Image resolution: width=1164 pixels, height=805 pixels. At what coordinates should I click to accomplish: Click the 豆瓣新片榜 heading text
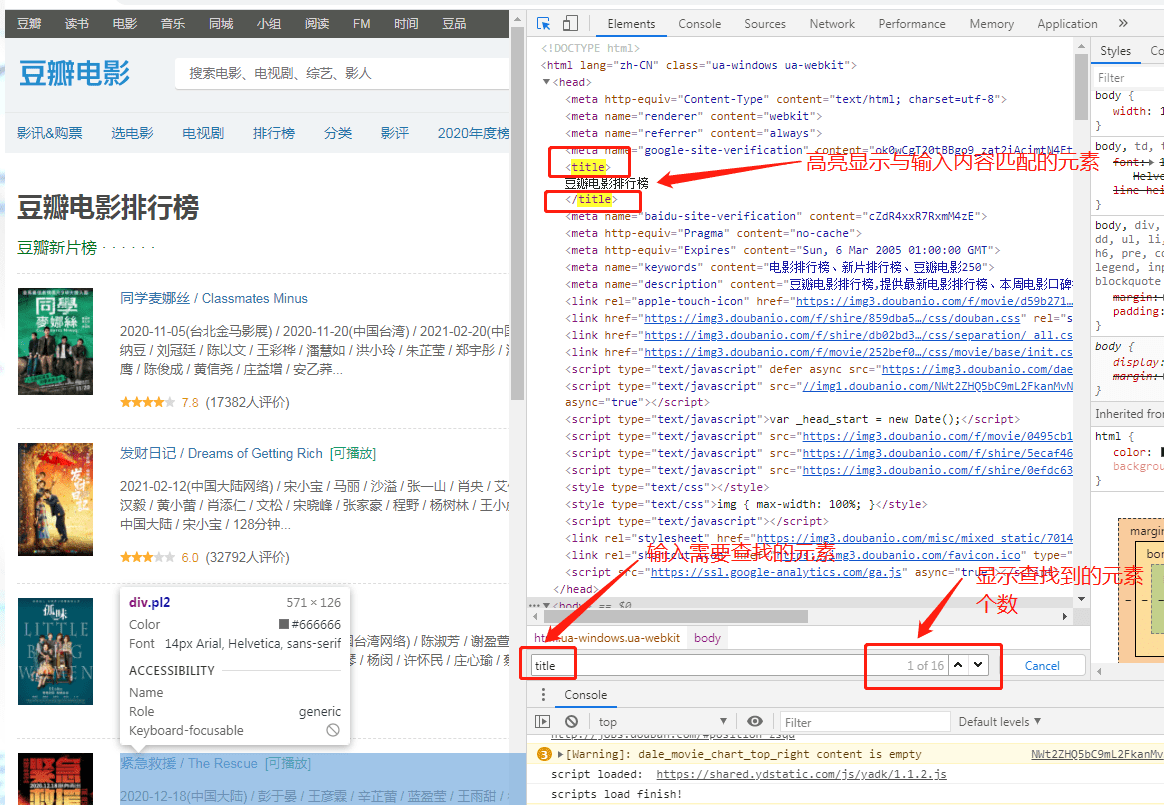tap(57, 247)
